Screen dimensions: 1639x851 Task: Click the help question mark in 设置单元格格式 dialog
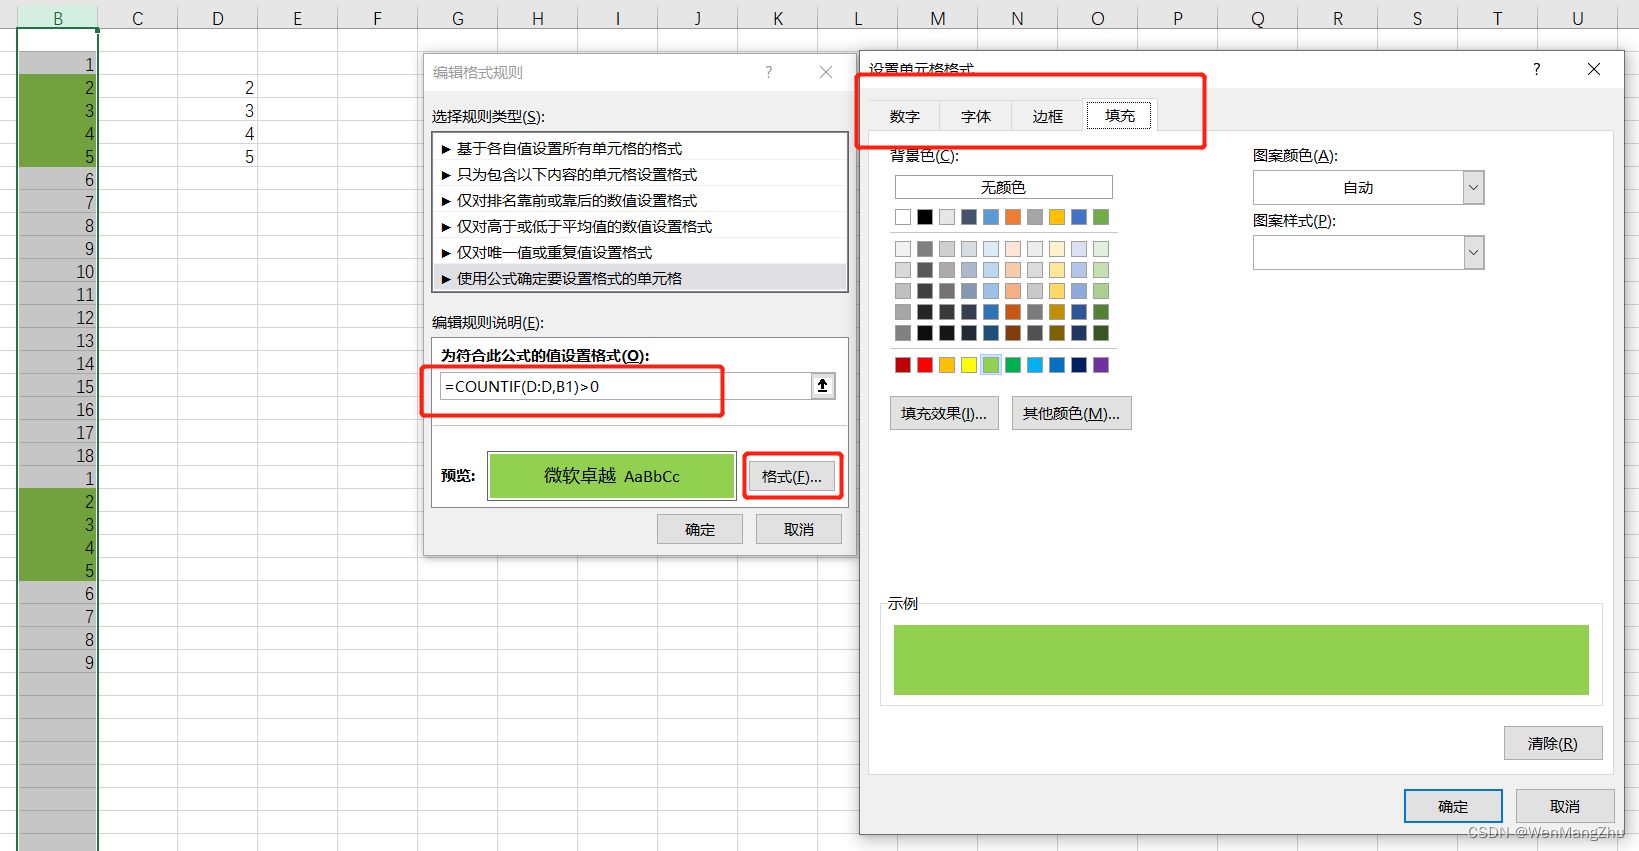[1537, 69]
